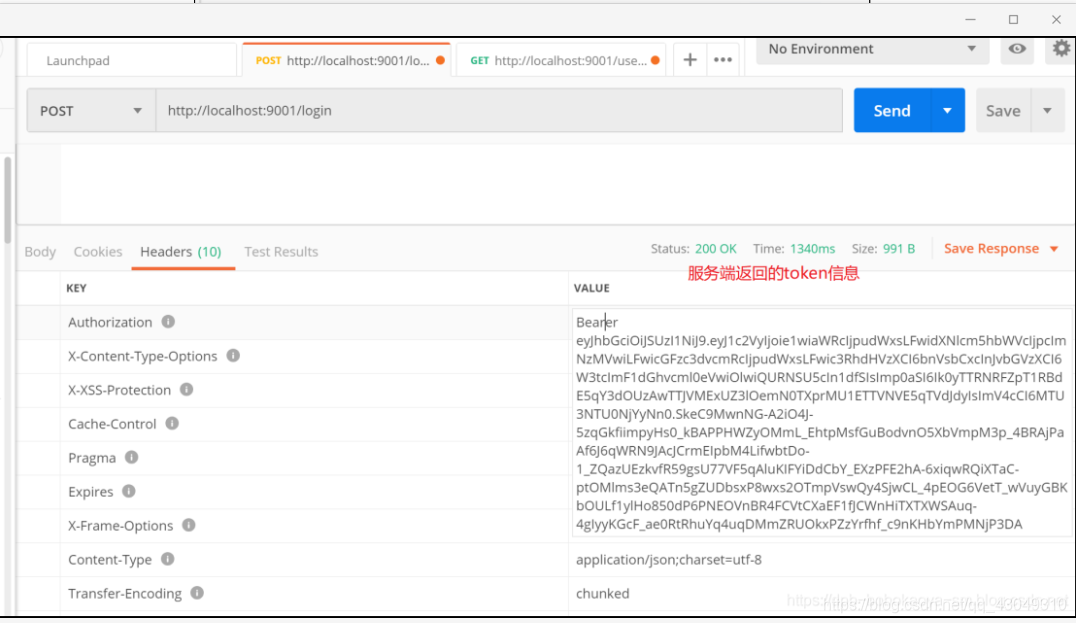Send the login request
1076x623 pixels.
[892, 110]
